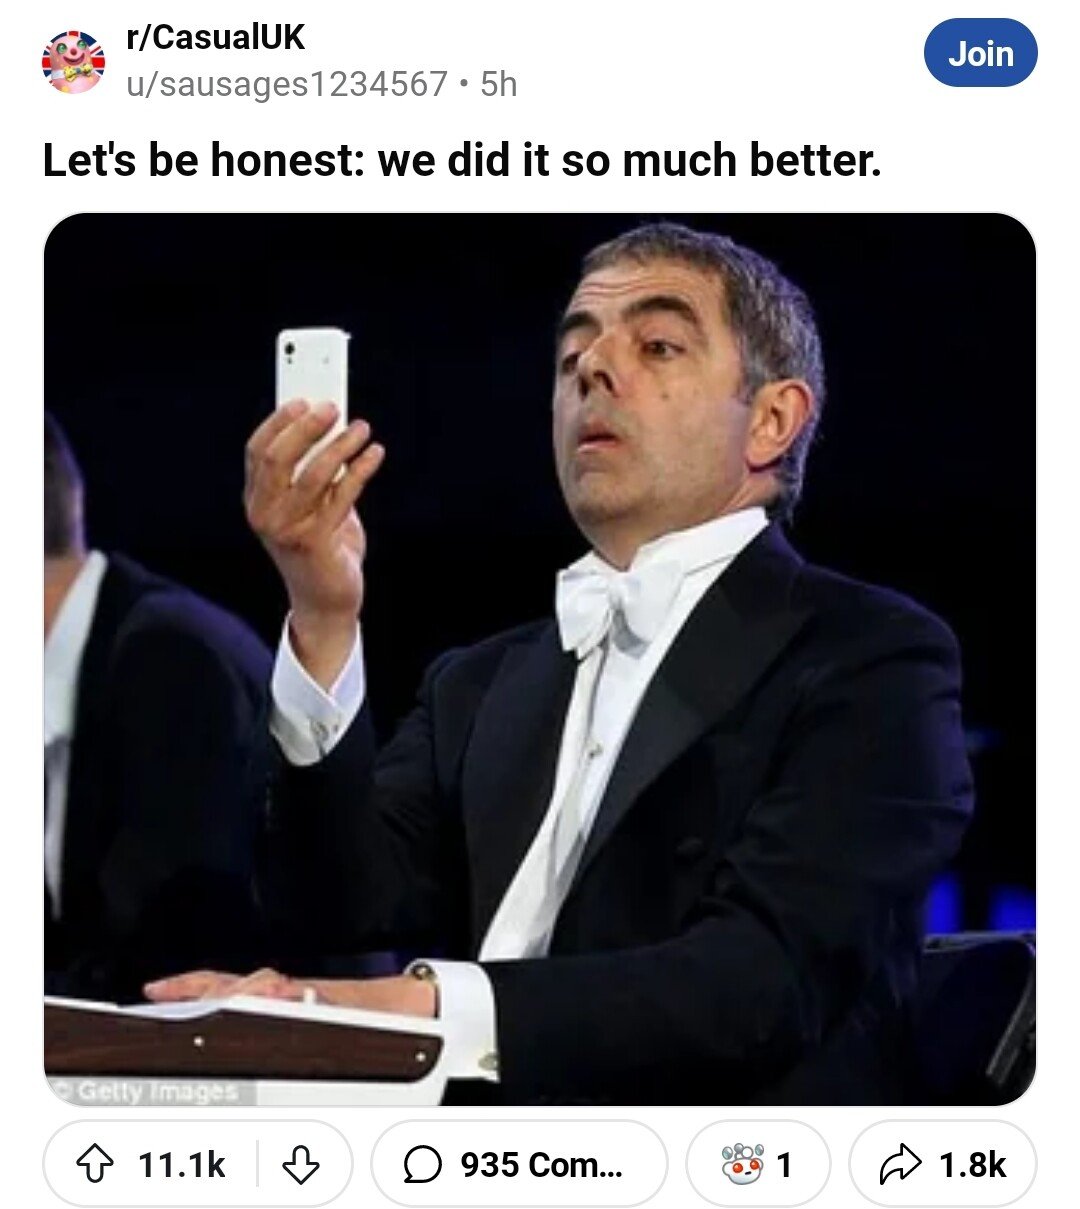Tap the award count number 1
Image resolution: width=1080 pixels, height=1209 pixels.
point(784,1165)
